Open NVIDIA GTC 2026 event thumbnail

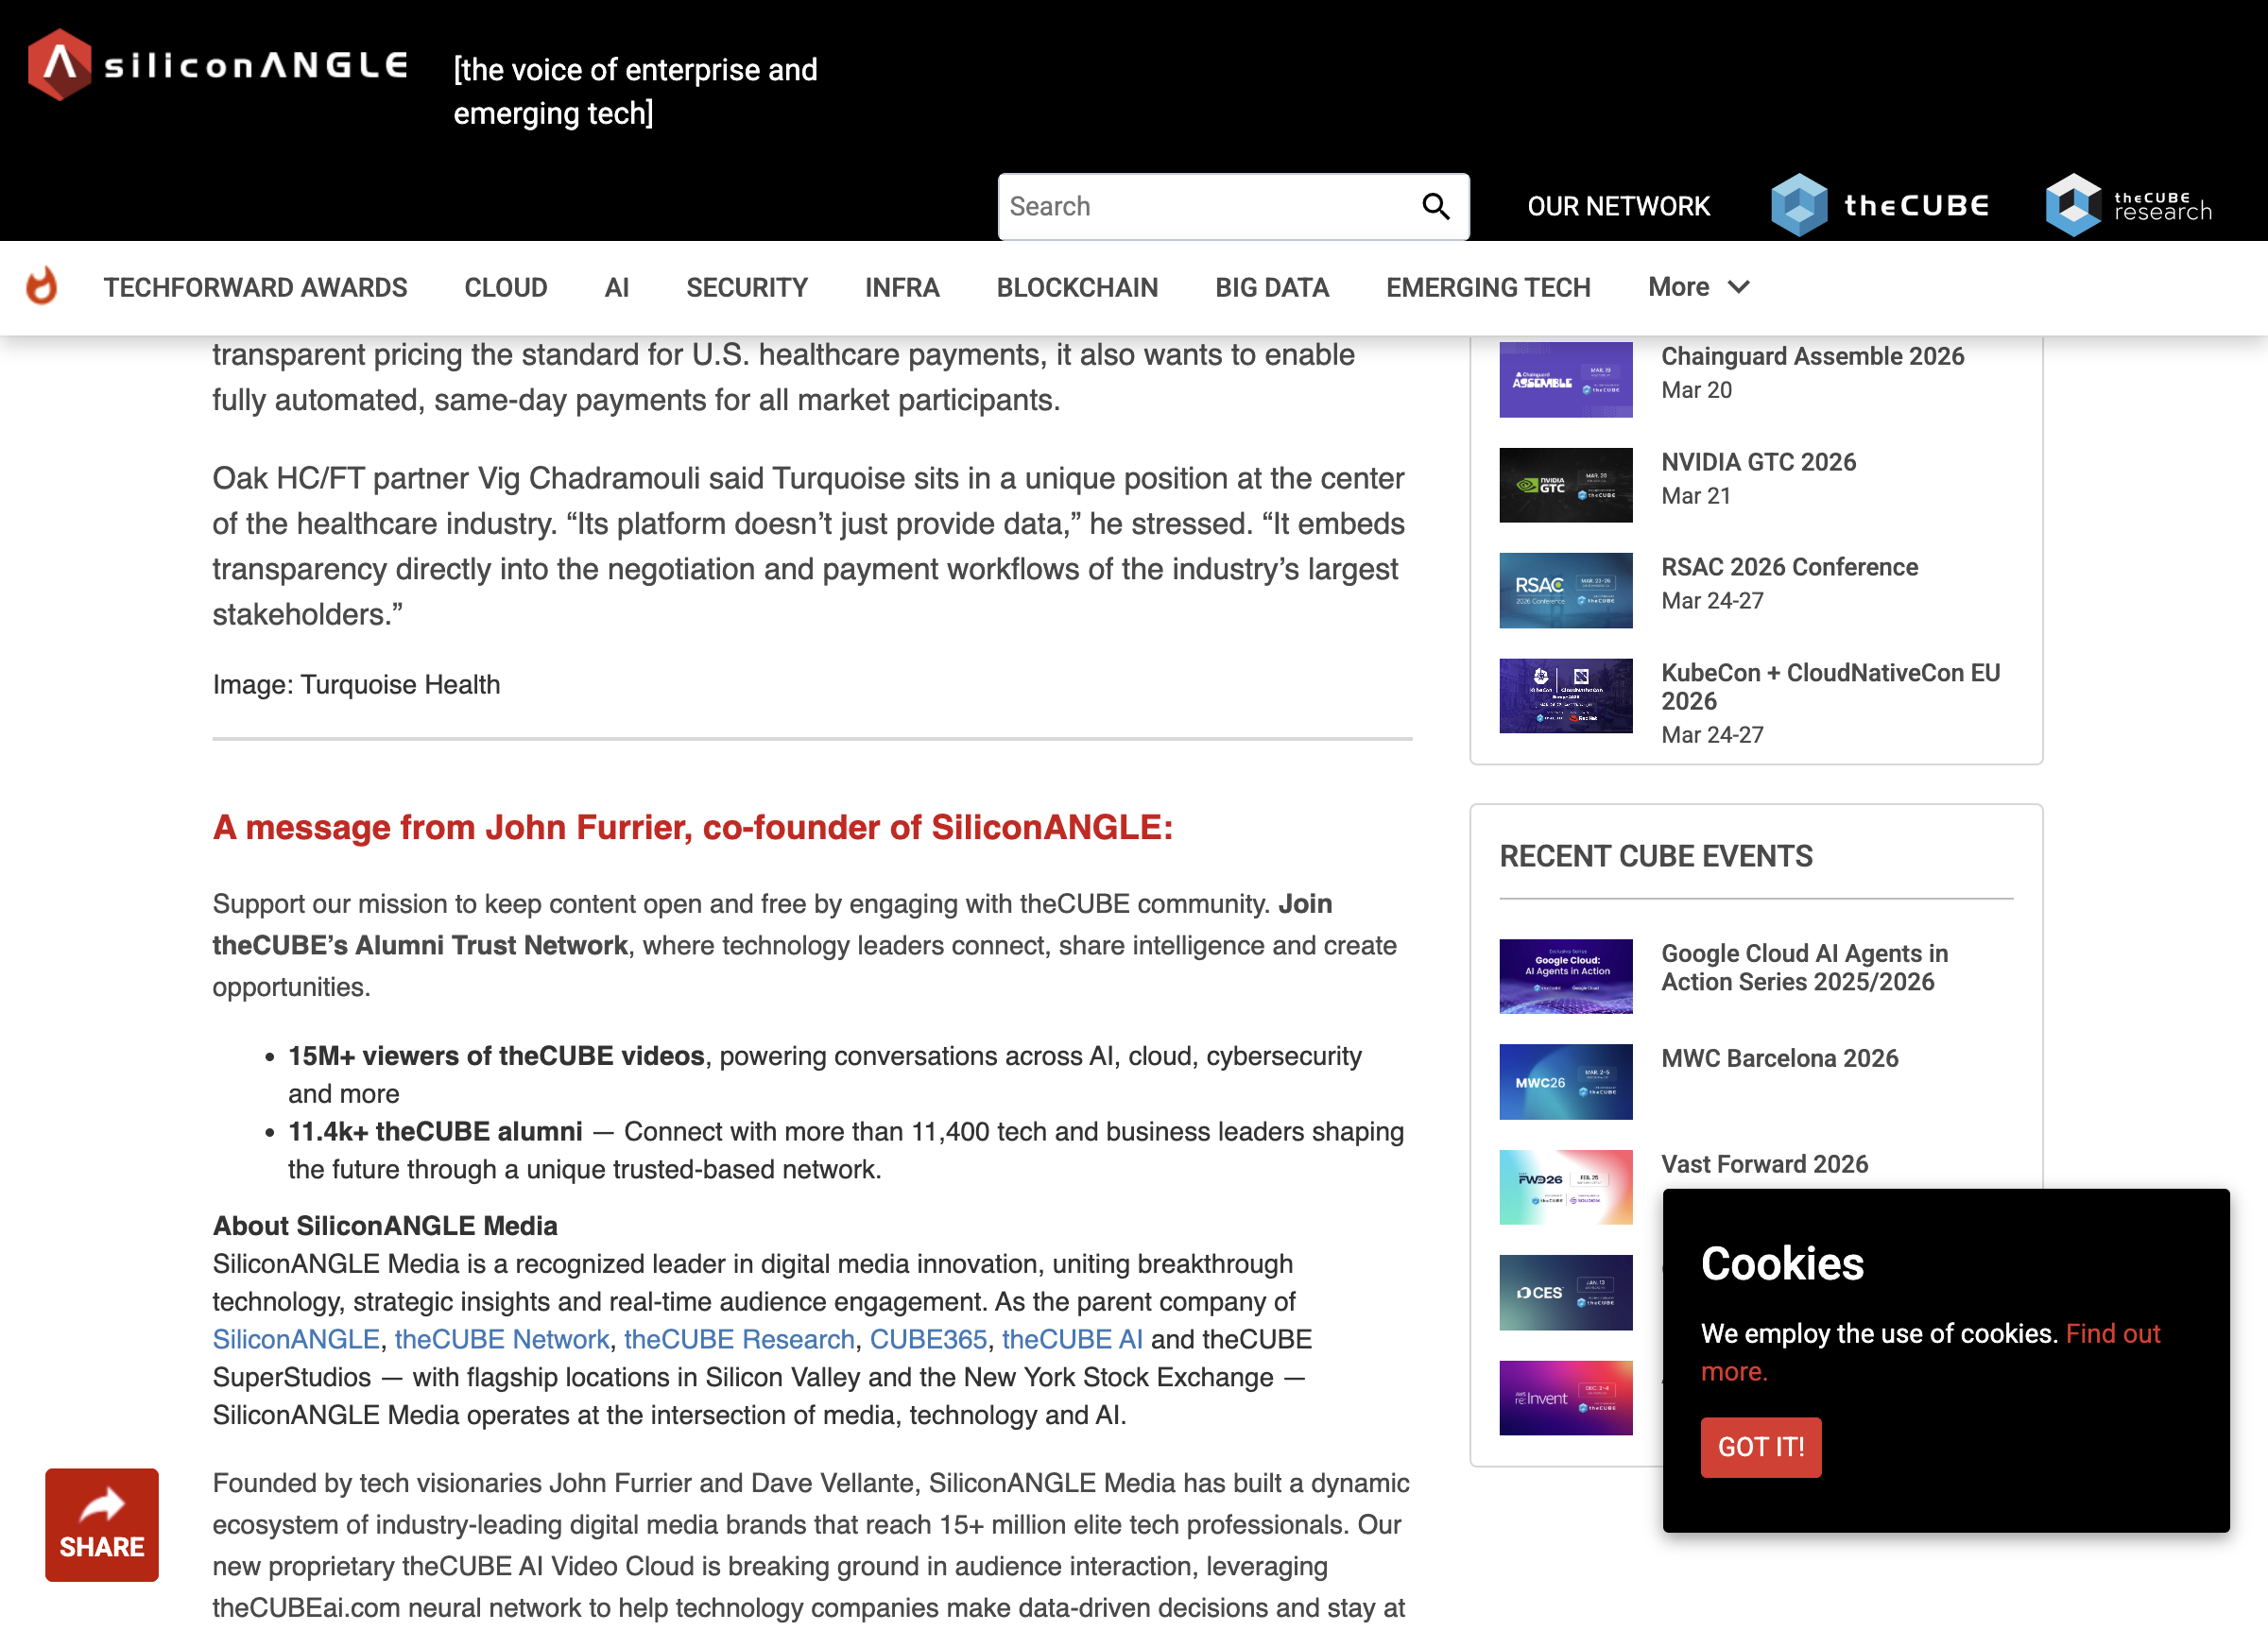(1565, 486)
